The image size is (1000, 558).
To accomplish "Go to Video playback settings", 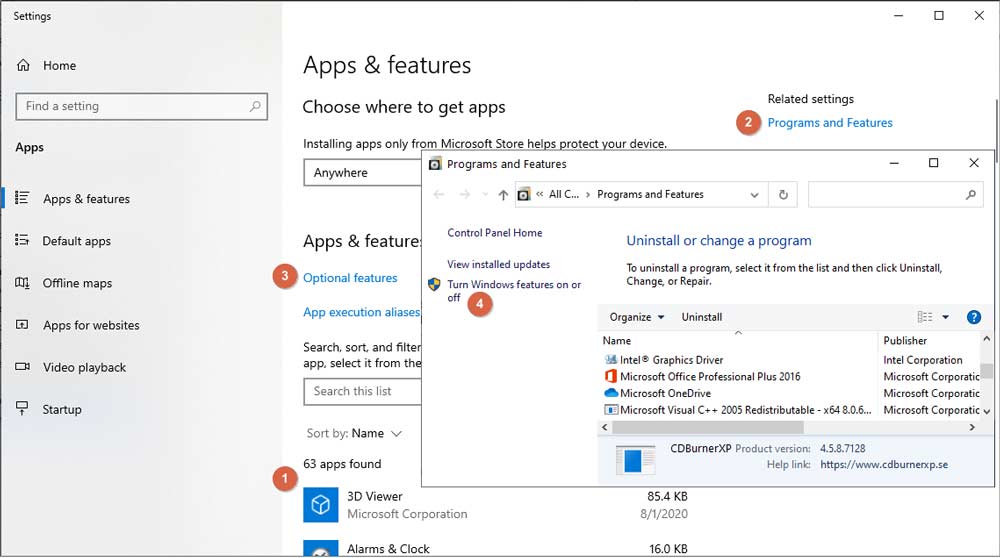I will coord(84,367).
